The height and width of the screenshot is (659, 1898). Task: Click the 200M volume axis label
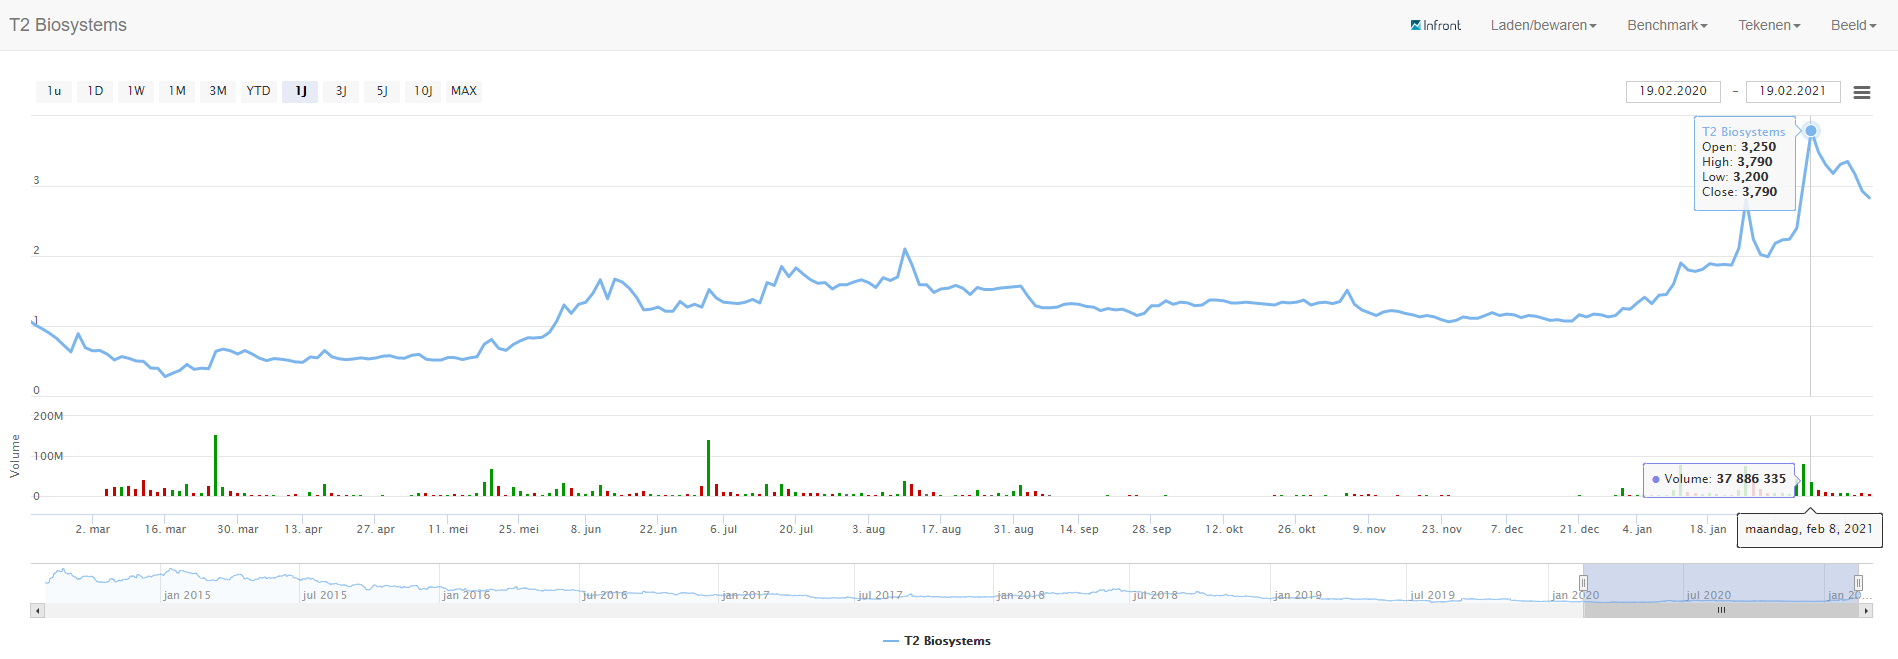(x=48, y=416)
